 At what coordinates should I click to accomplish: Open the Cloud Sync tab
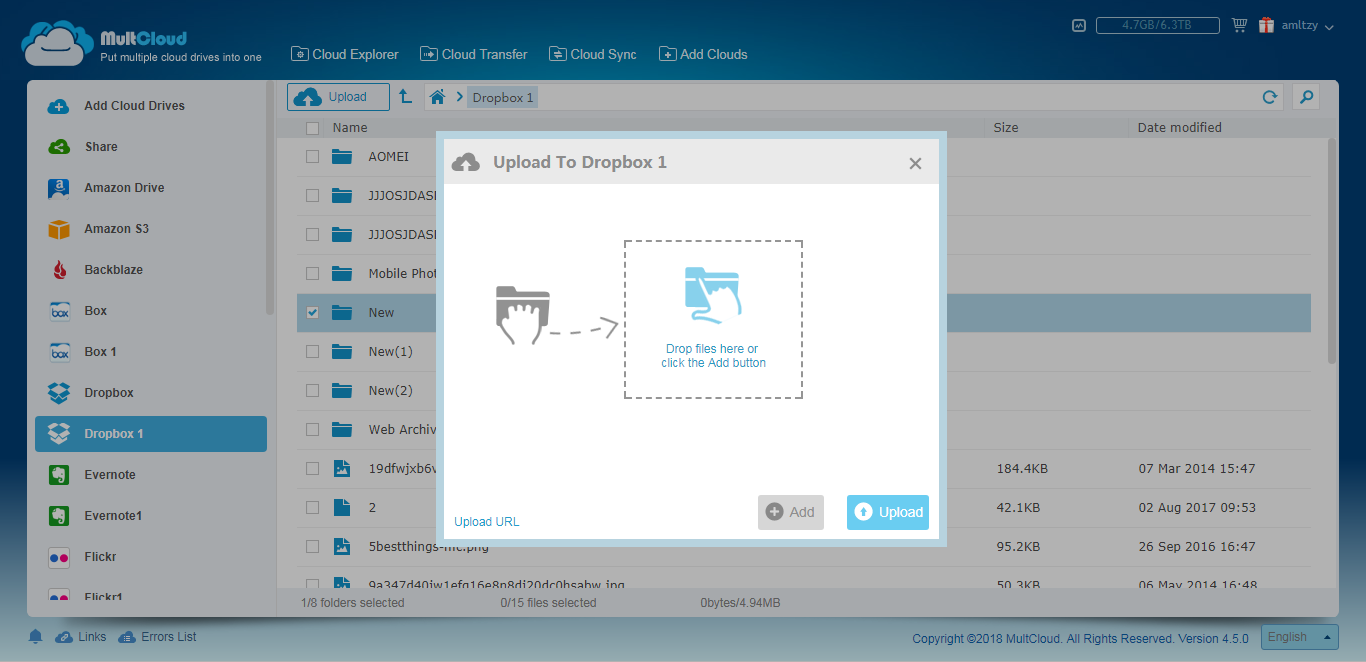tap(593, 54)
